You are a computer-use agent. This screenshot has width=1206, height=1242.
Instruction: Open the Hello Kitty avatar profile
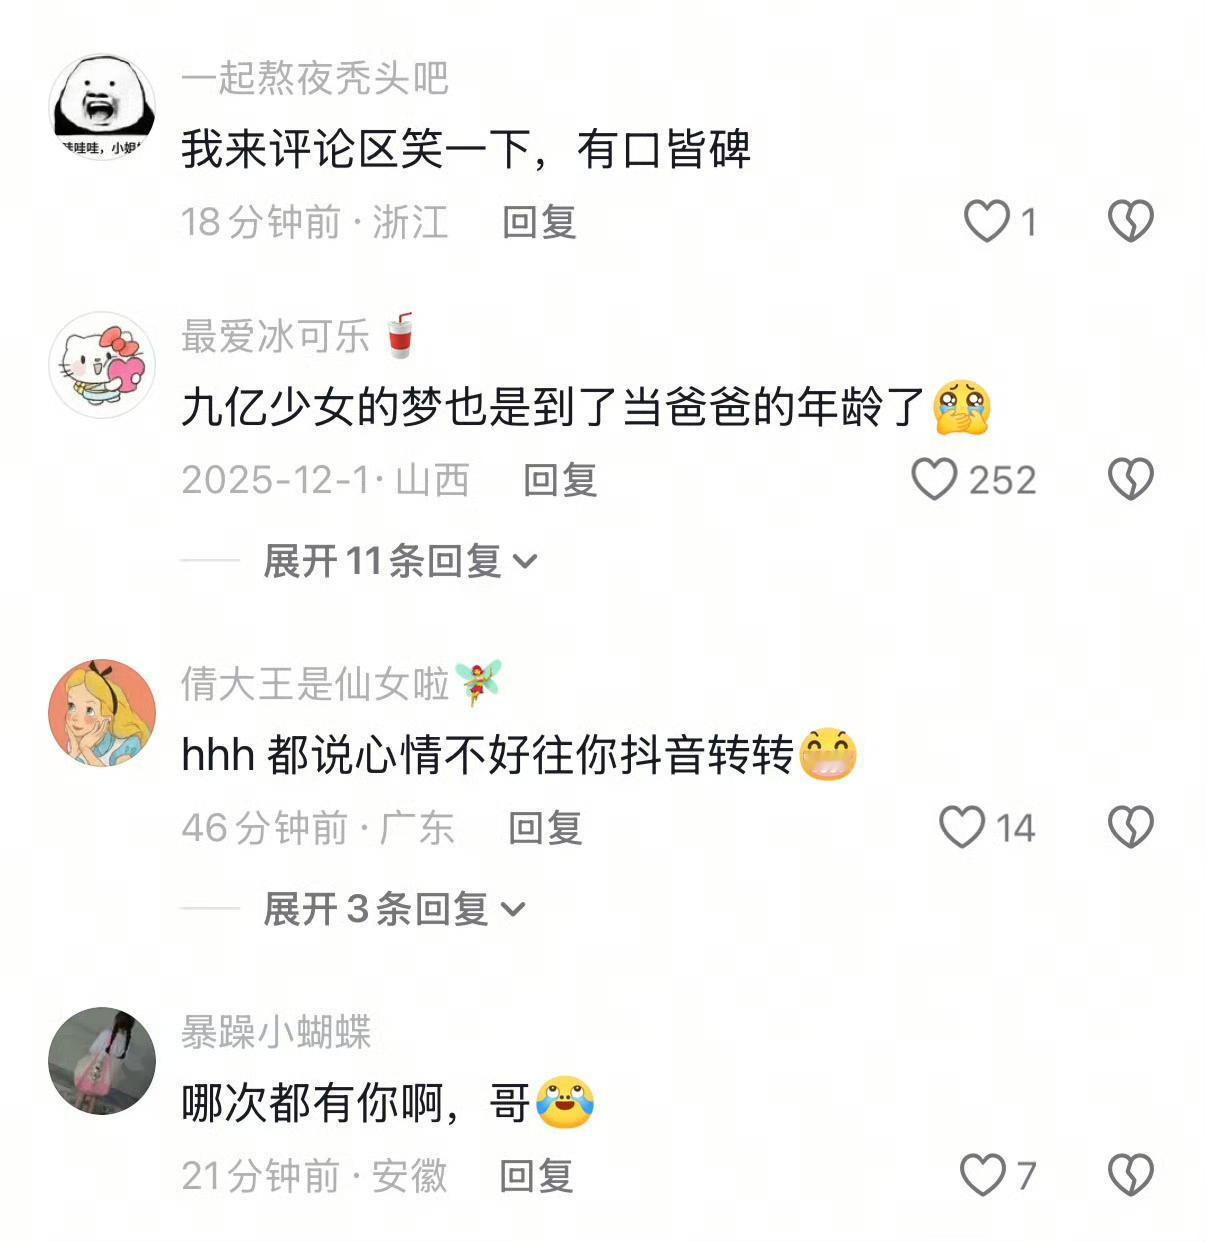(x=102, y=365)
